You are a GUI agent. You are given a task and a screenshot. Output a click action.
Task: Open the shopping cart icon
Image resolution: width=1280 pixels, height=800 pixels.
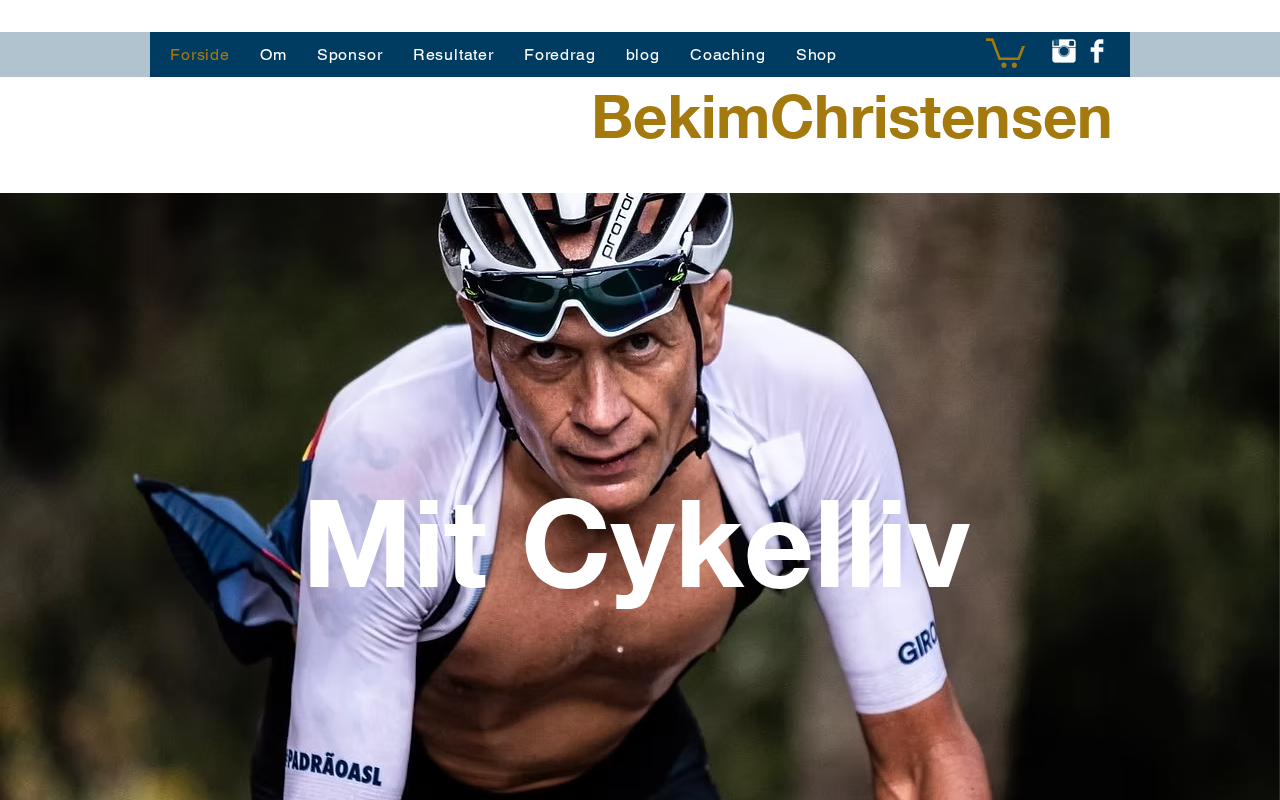[x=1005, y=52]
